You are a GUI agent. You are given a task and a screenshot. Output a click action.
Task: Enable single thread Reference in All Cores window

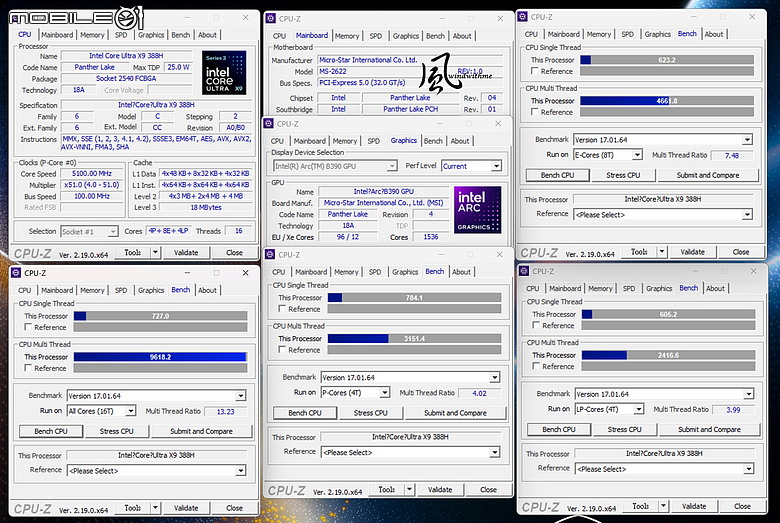point(28,327)
